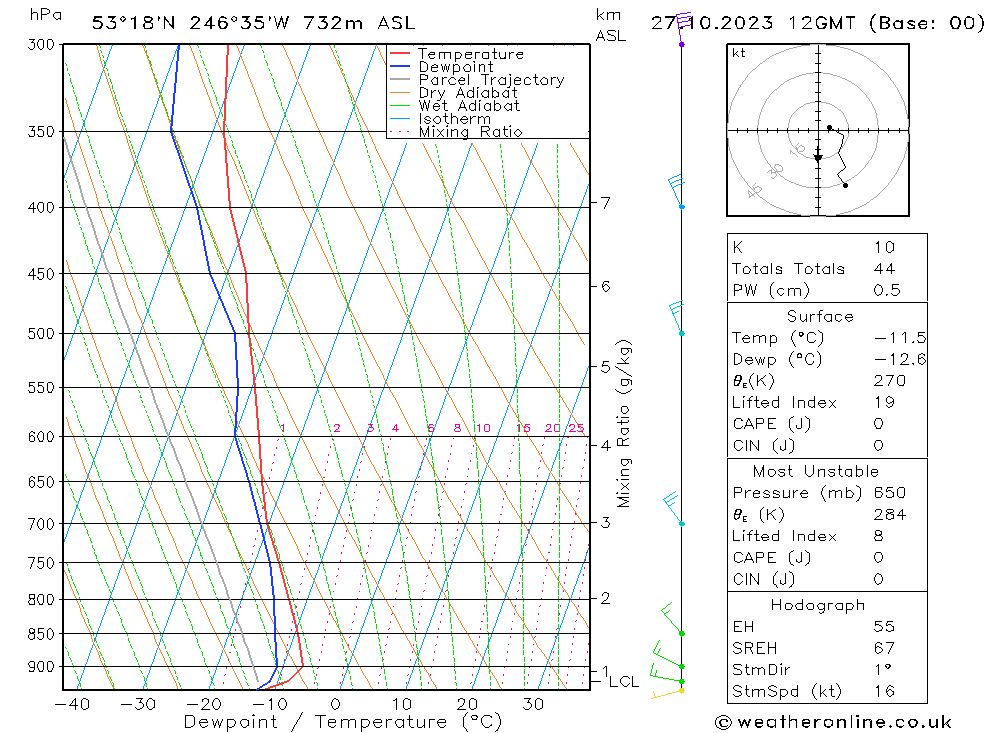1000x733 pixels.
Task: Click the 550 pressure level label
Action: pyautogui.click(x=41, y=388)
